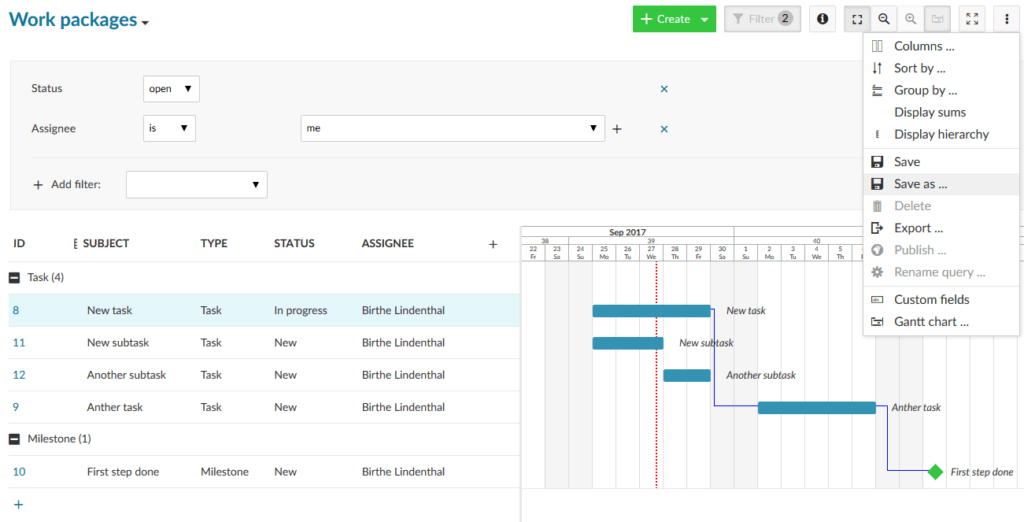Open the Assignee value dropdown showing 'me'

click(452, 129)
